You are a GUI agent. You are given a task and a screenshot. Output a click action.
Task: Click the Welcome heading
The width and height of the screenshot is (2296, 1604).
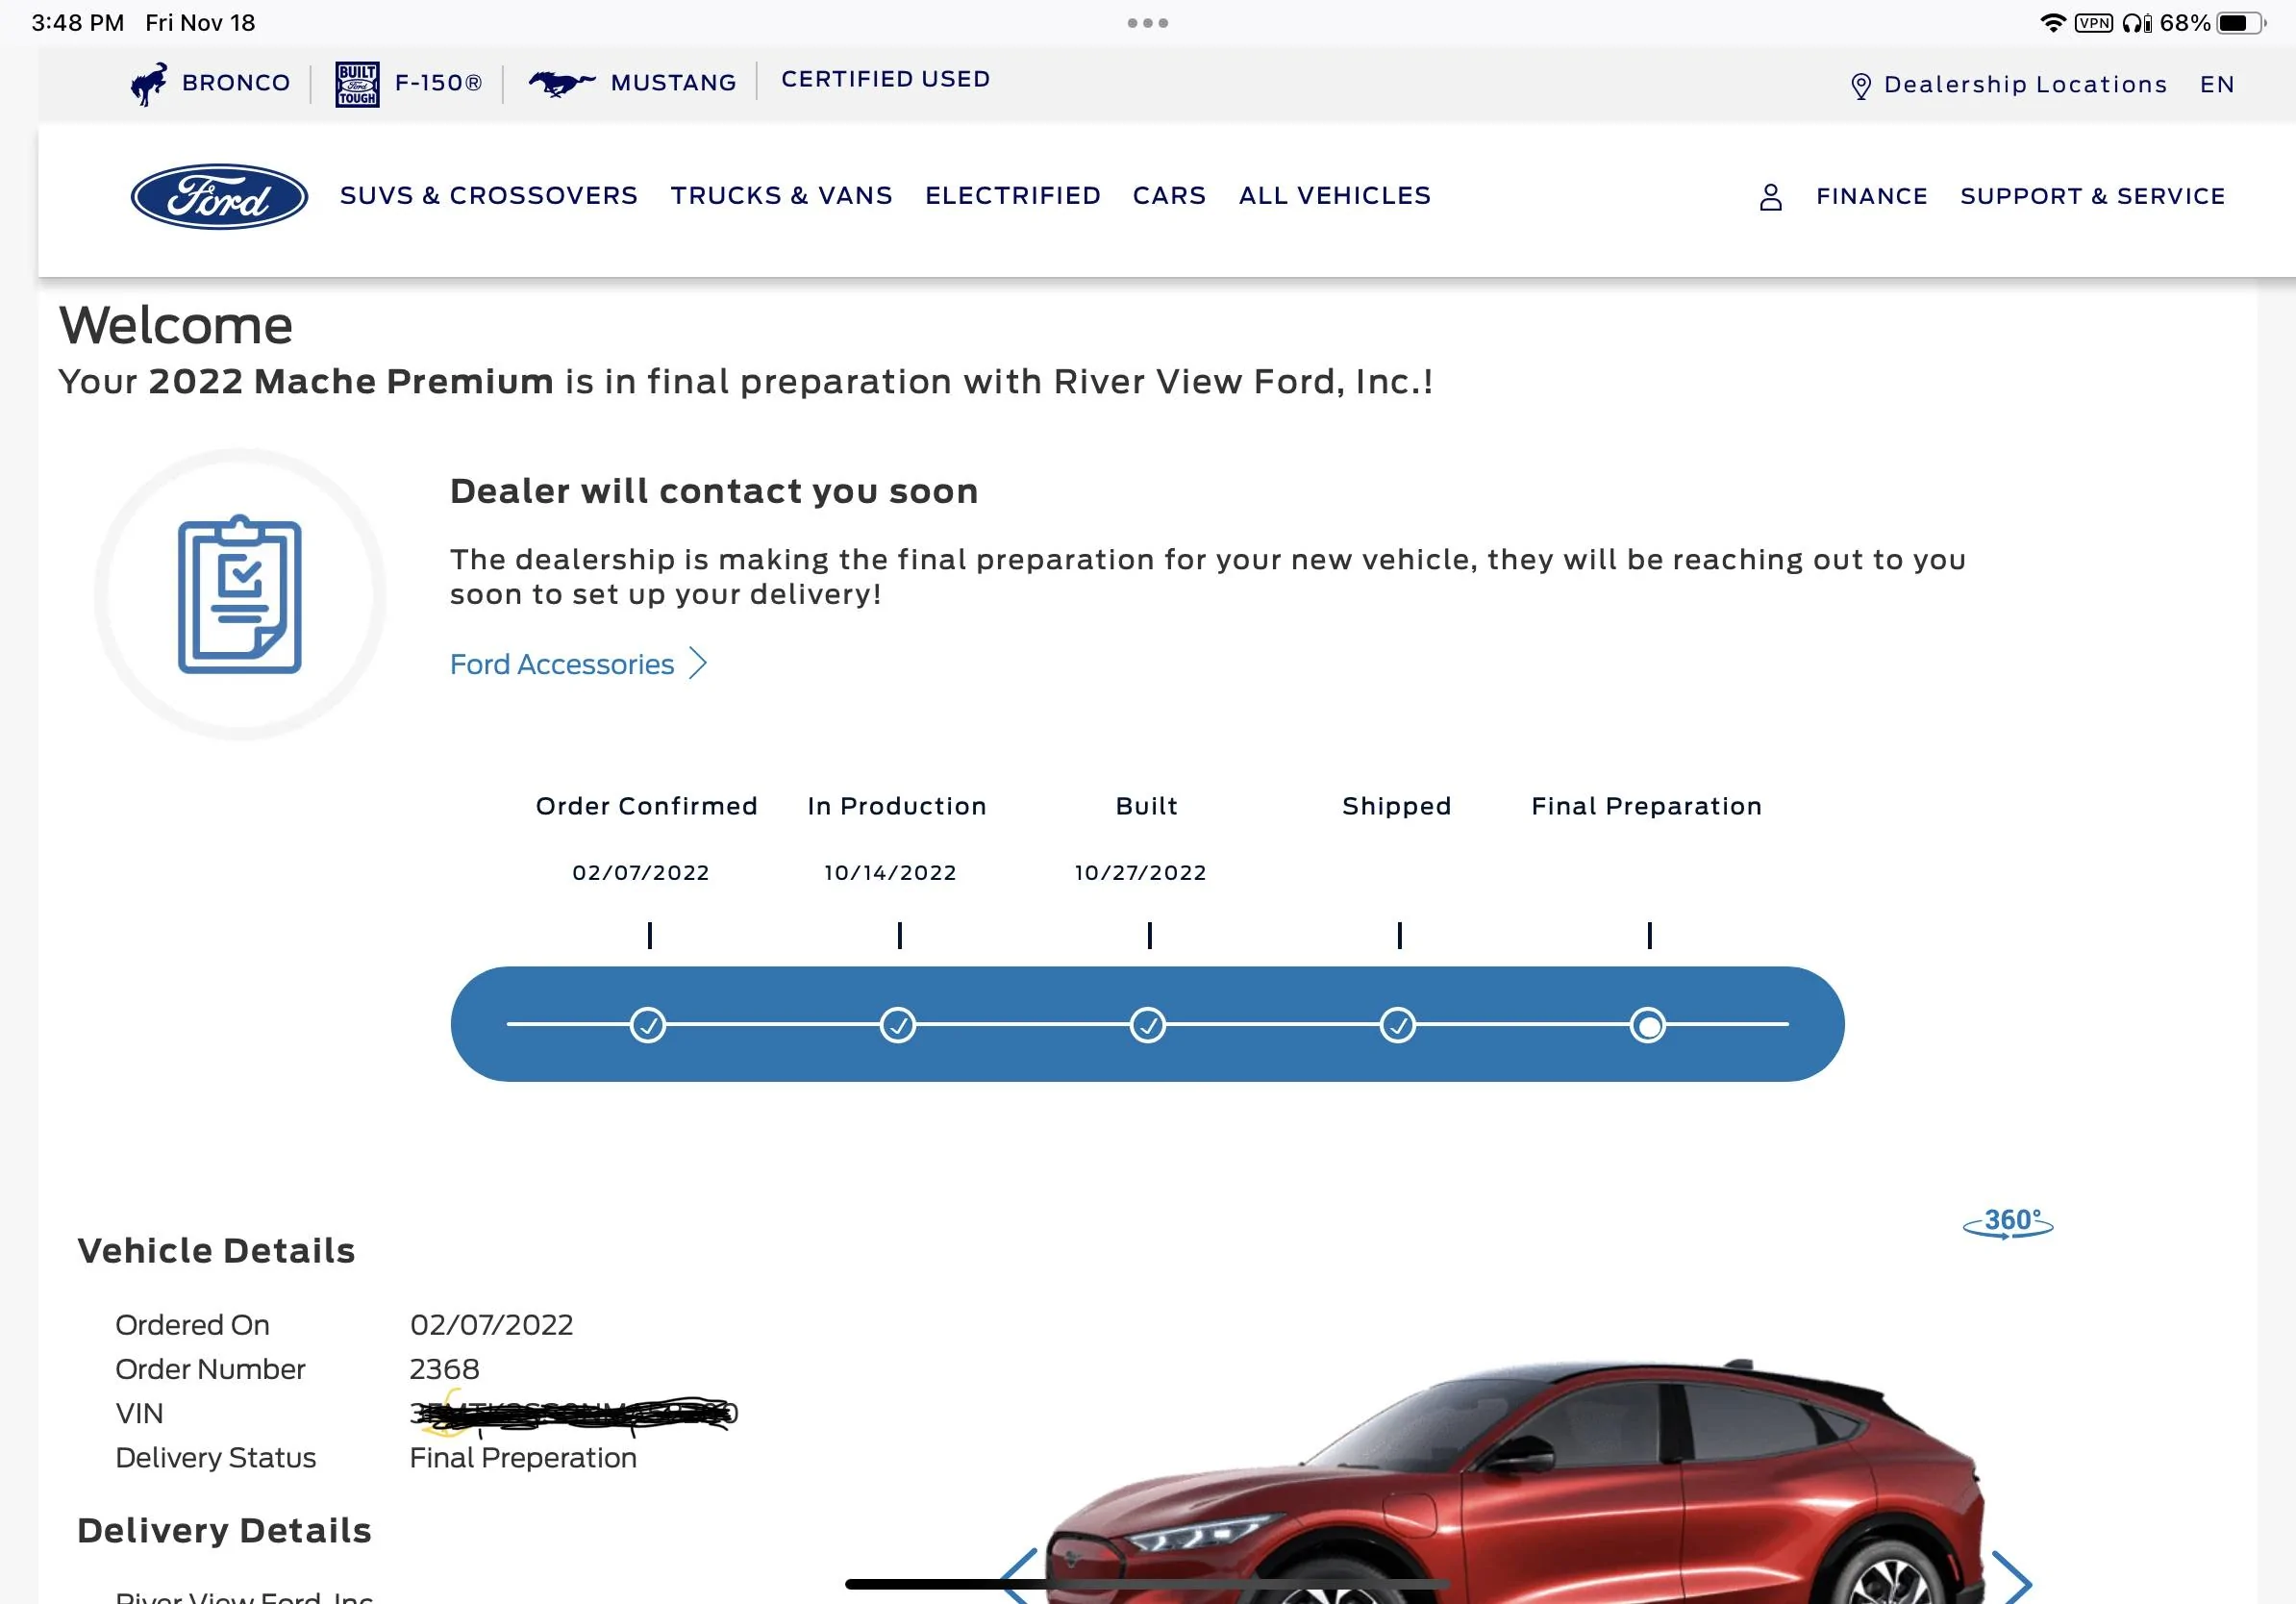click(x=176, y=326)
